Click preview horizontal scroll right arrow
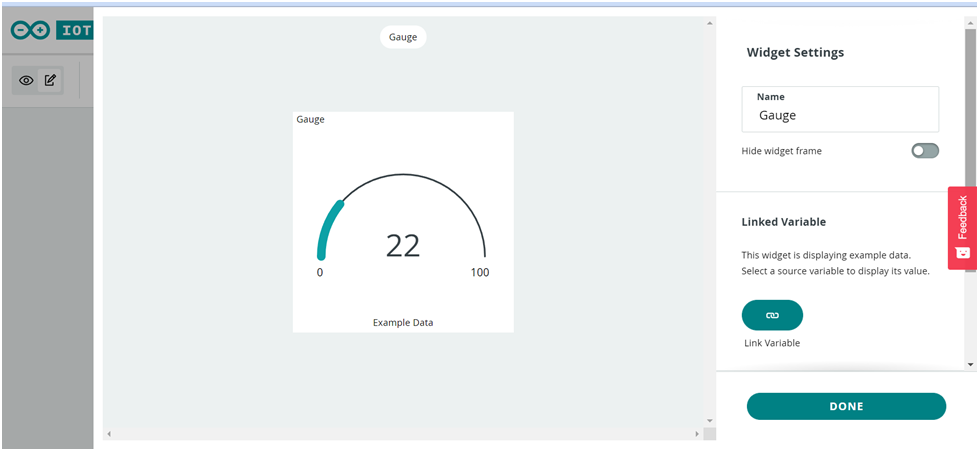 click(697, 433)
